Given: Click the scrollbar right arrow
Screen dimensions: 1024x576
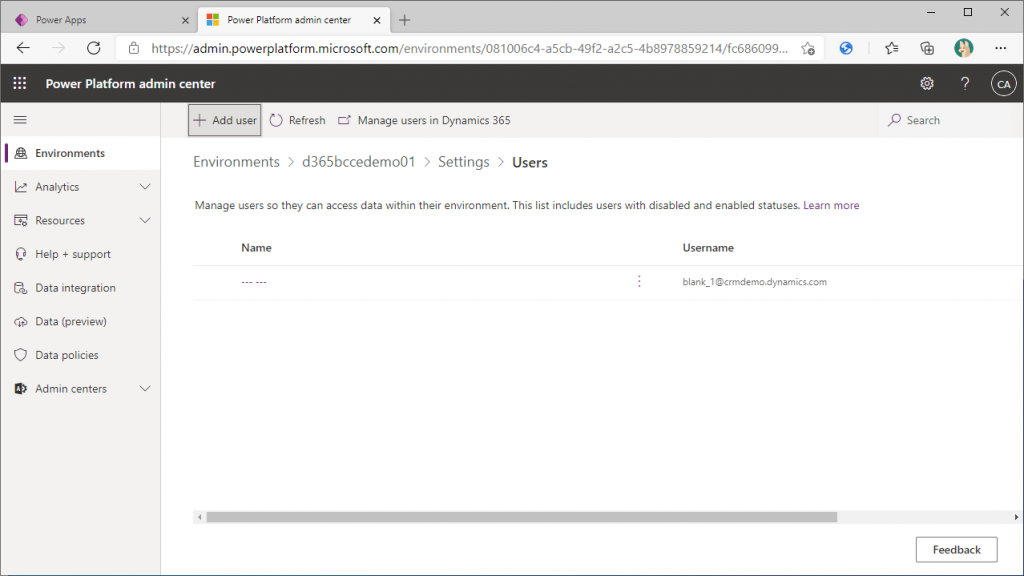Looking at the screenshot, I should point(1016,517).
